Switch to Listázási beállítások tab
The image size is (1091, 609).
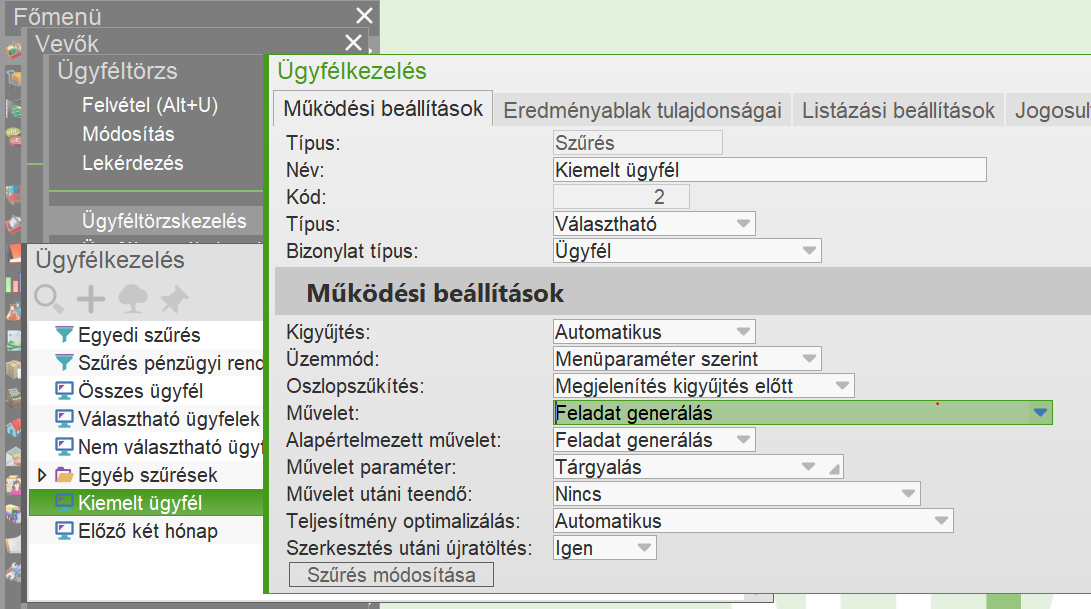[x=898, y=111]
